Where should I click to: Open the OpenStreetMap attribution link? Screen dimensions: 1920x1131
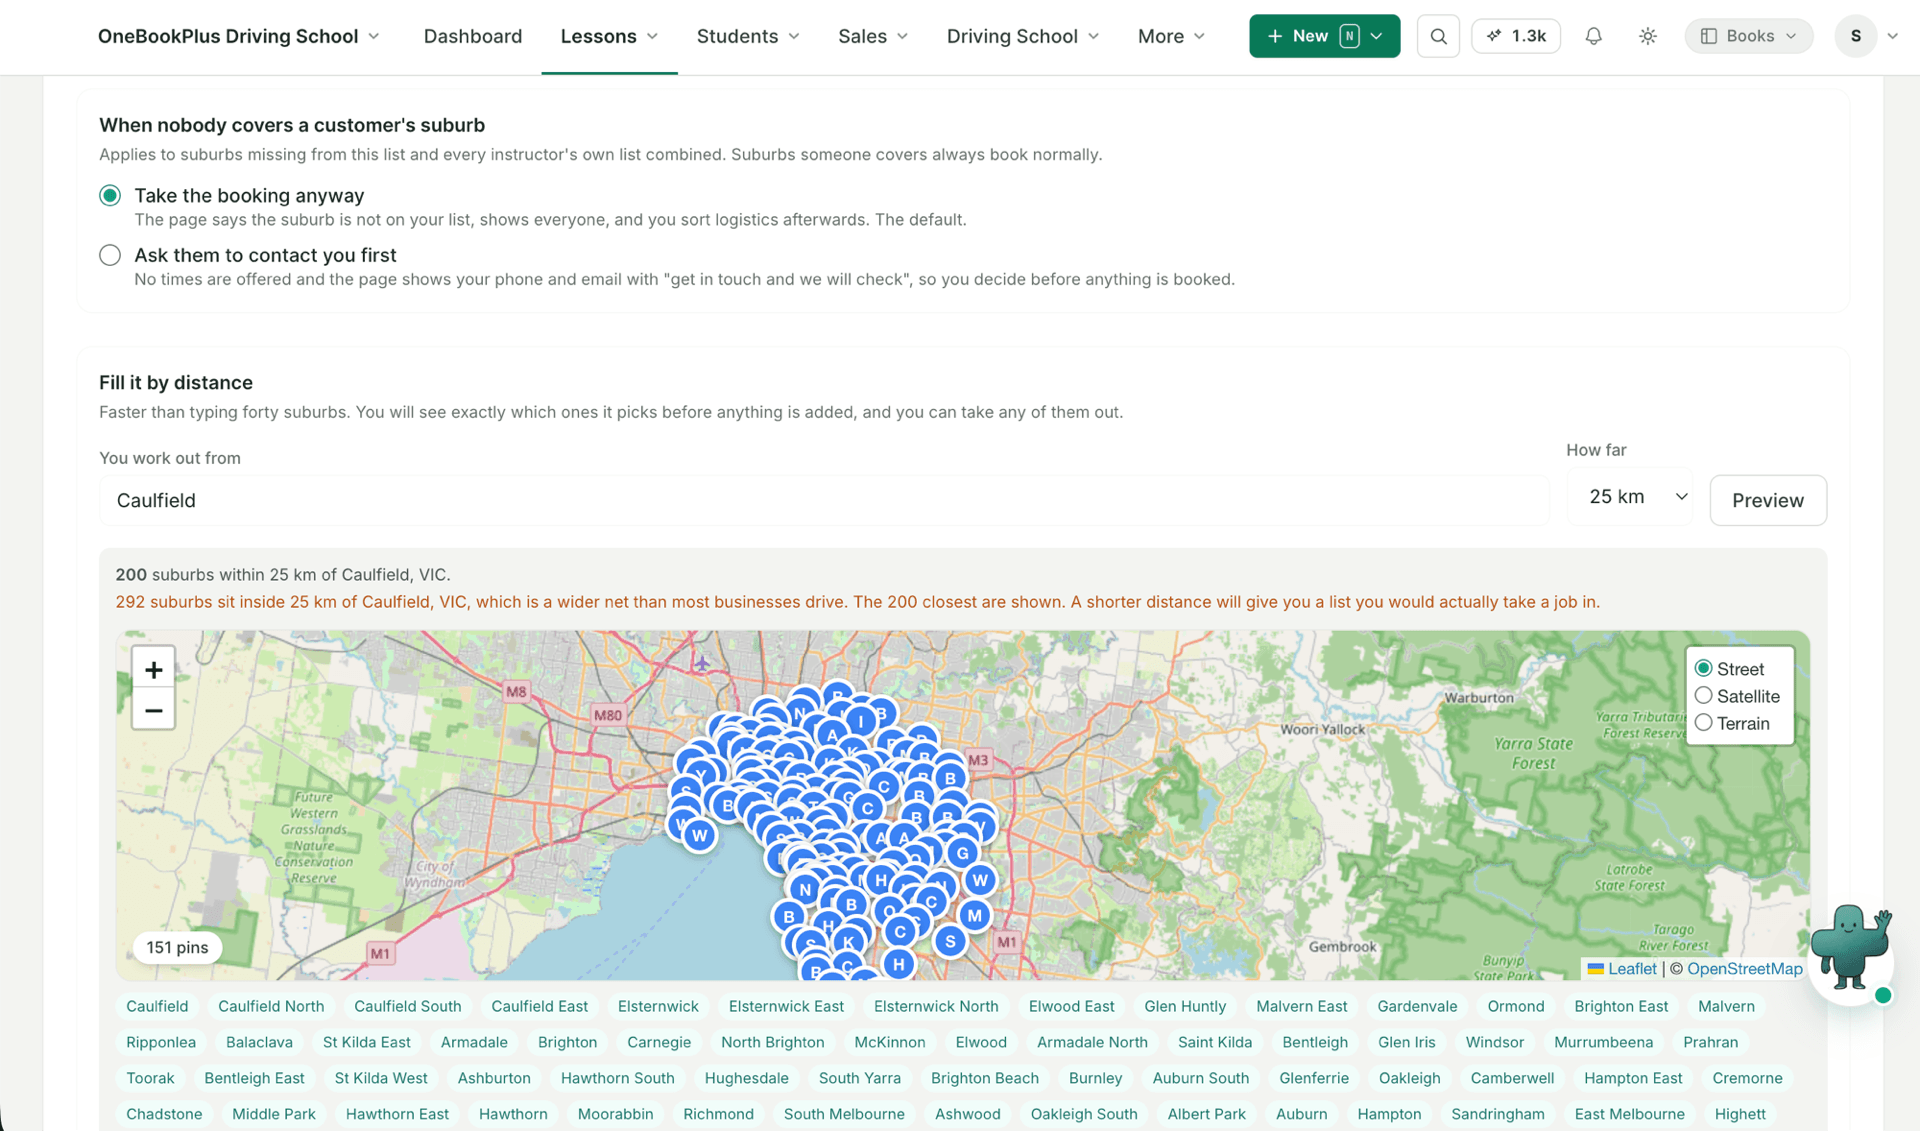pyautogui.click(x=1744, y=968)
